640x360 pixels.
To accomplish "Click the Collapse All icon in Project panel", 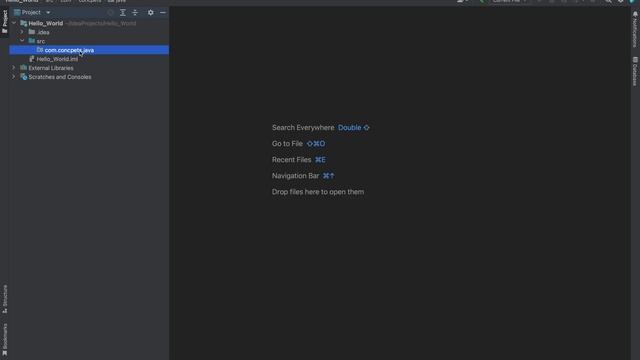I will [x=135, y=13].
